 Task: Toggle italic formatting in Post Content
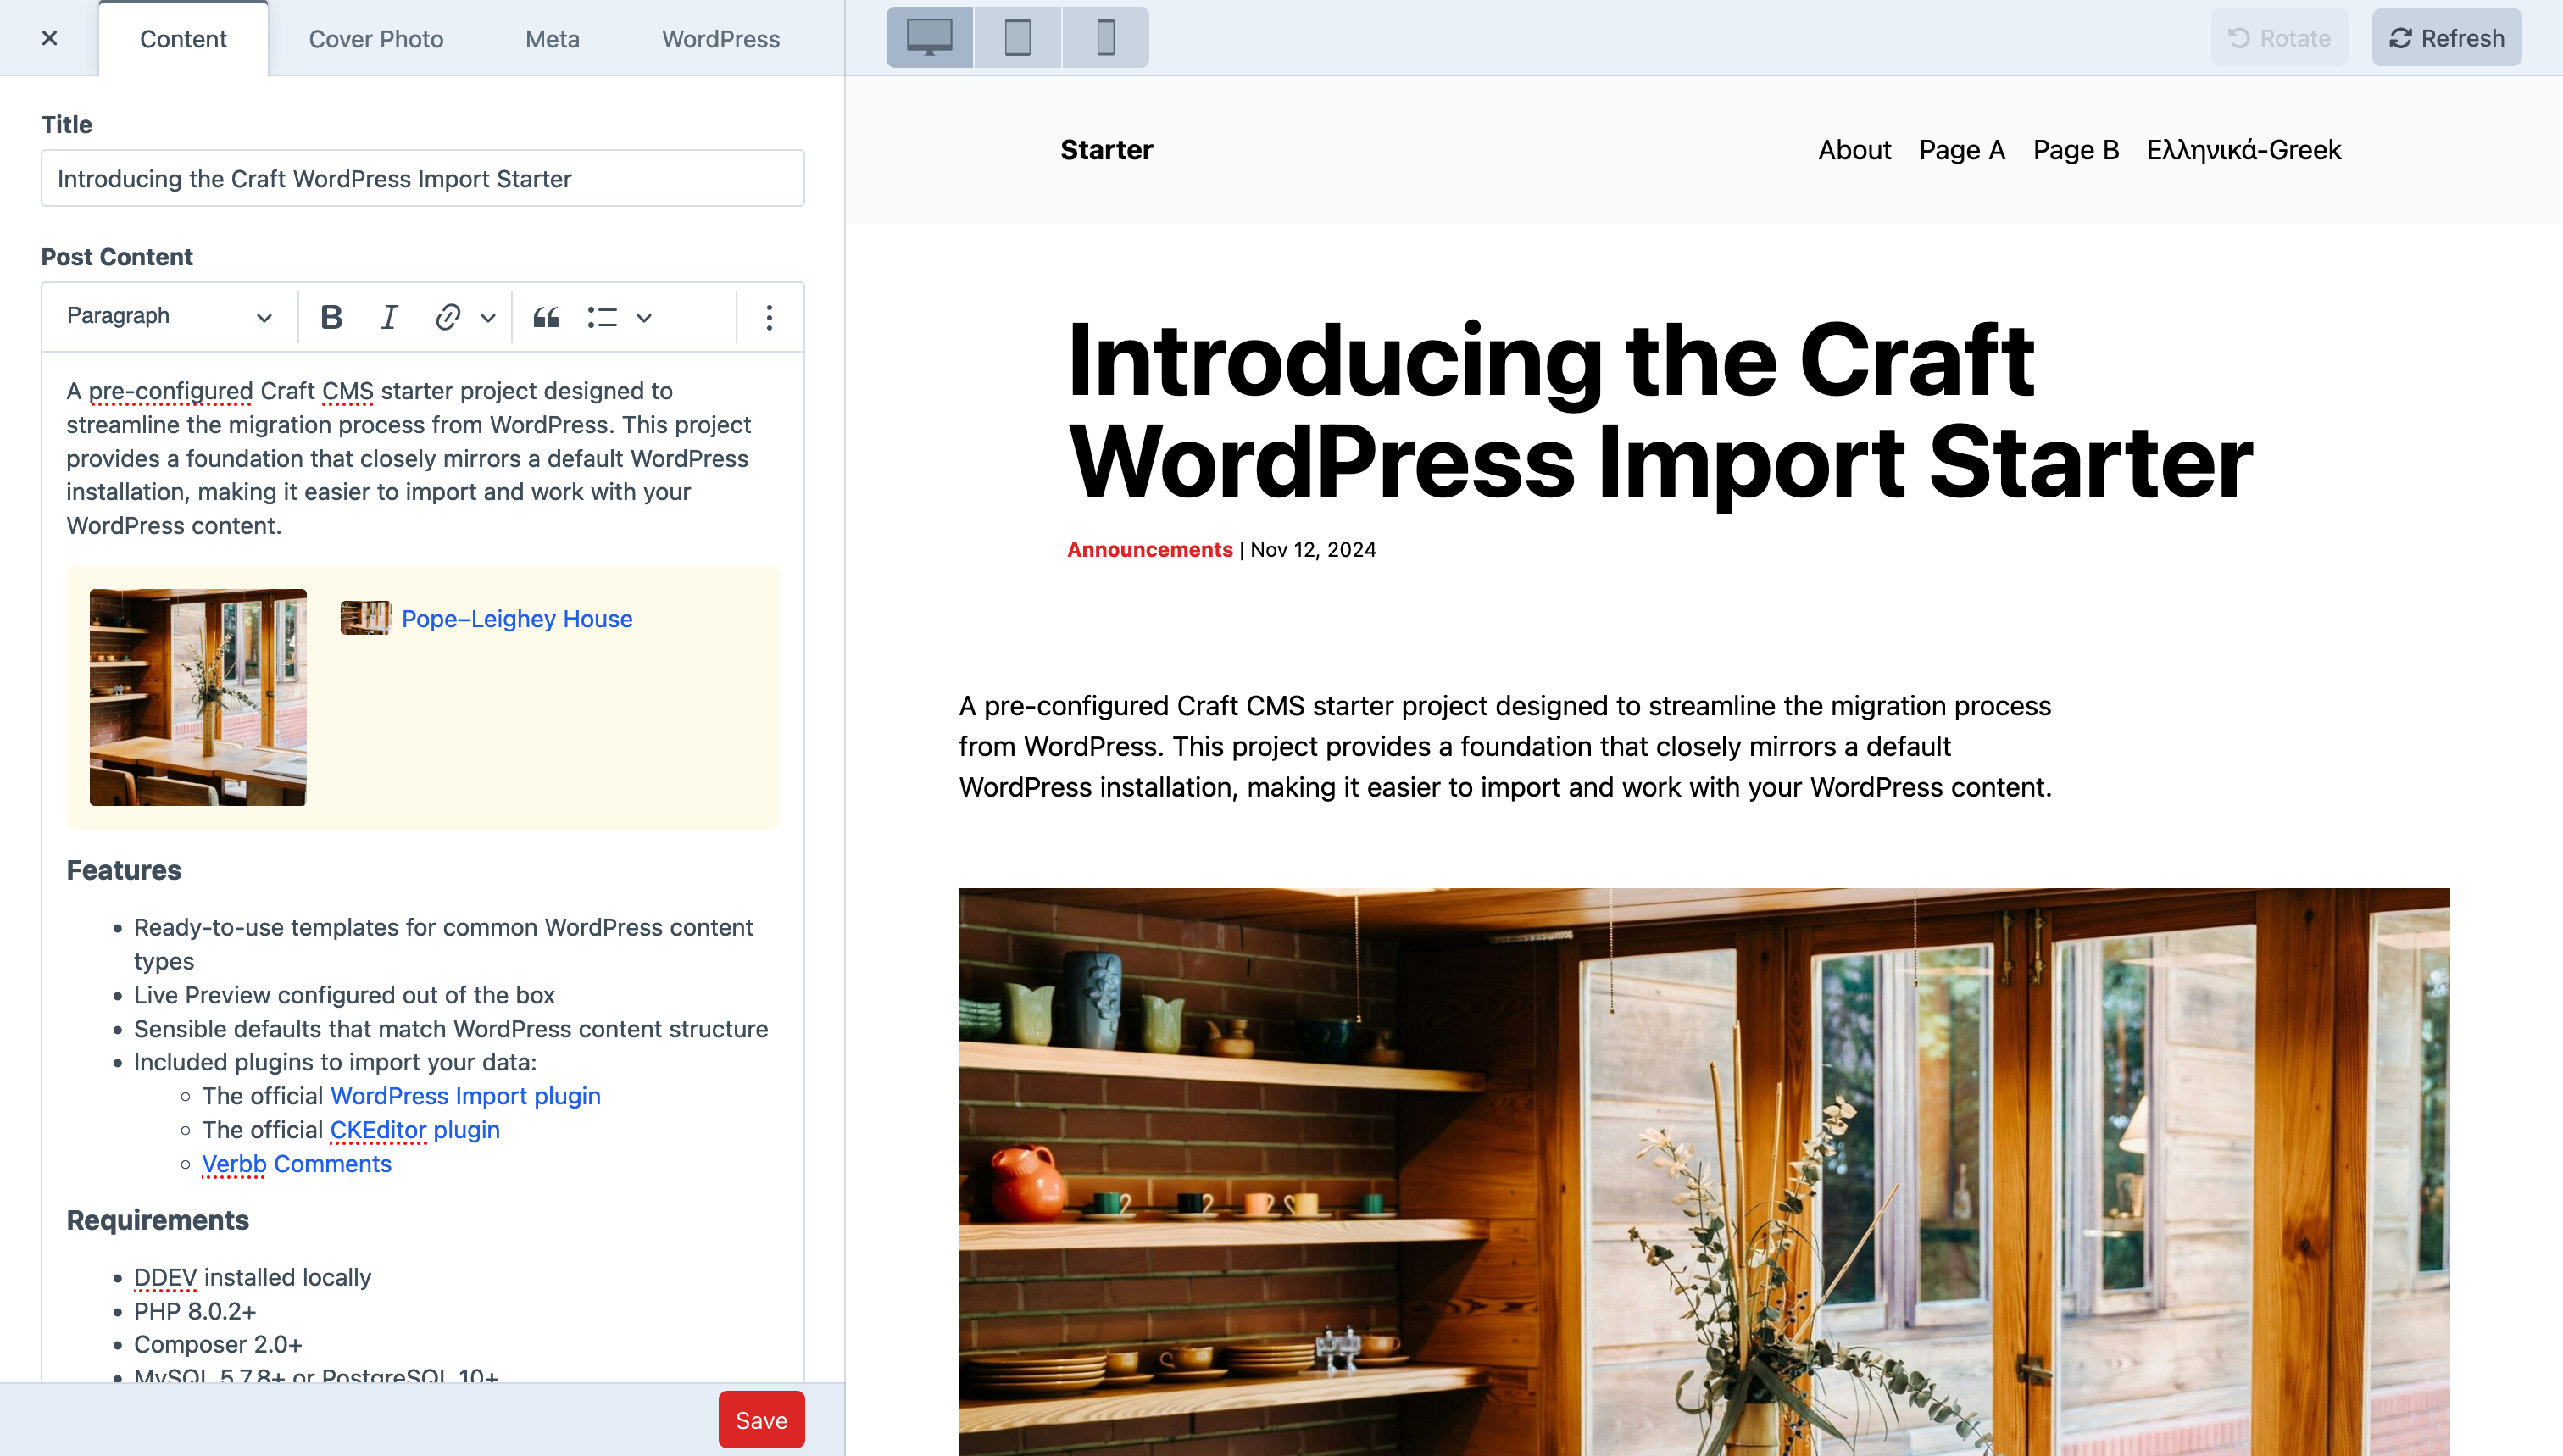pos(389,317)
